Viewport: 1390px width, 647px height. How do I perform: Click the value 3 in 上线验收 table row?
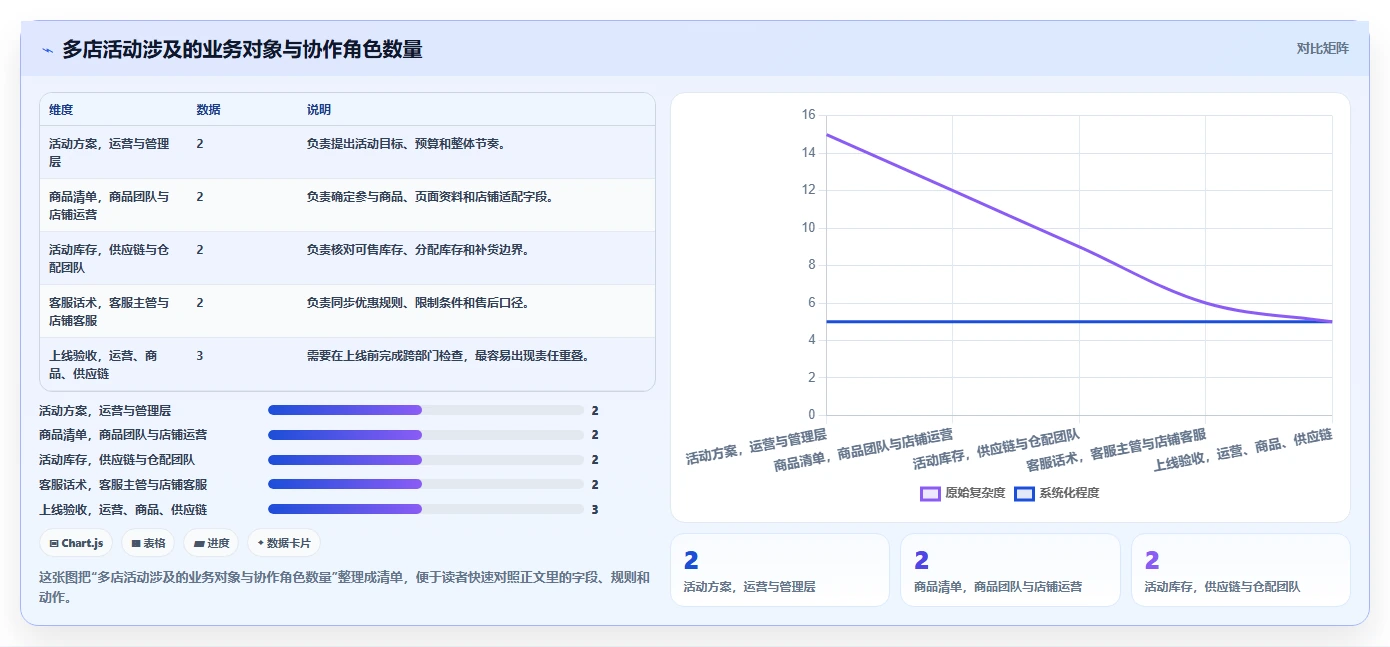[200, 356]
